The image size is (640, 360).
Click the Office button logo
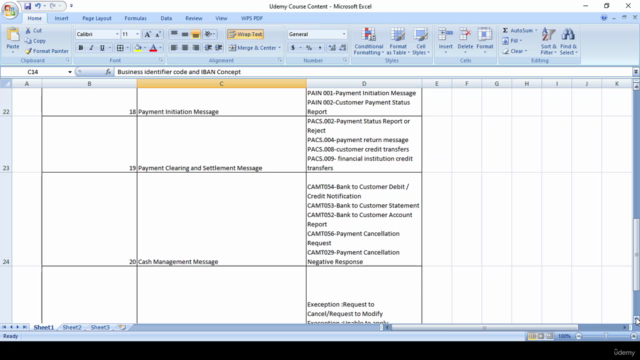(x=10, y=10)
